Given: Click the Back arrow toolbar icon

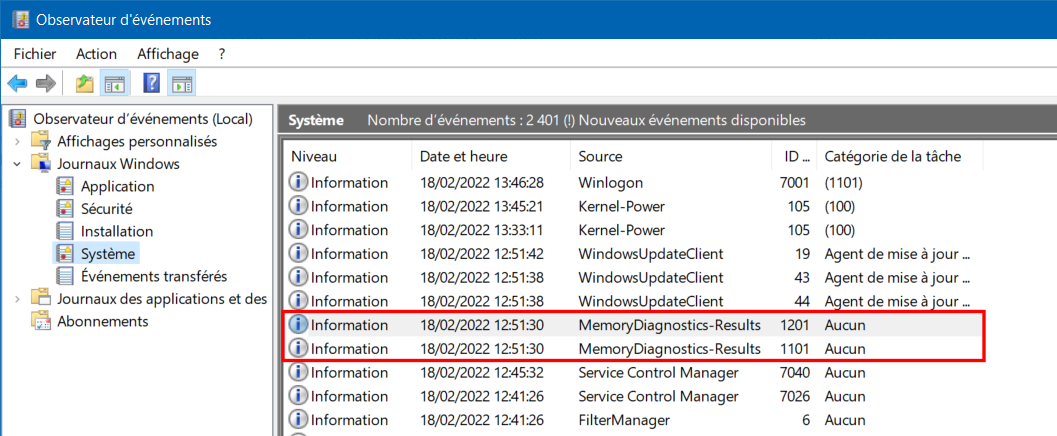Looking at the screenshot, I should click(x=18, y=84).
